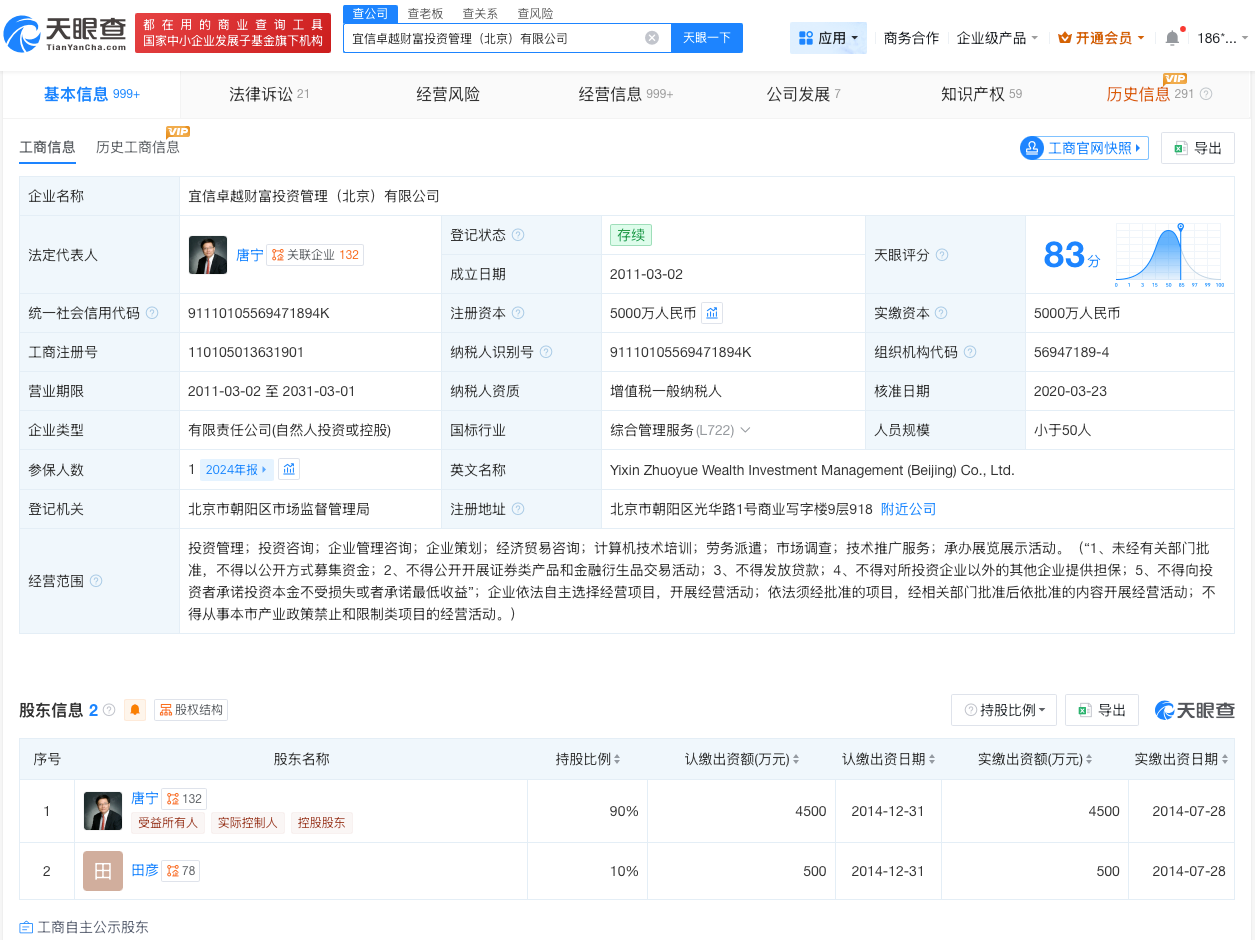Open chart icon beside 注册资本 value
The height and width of the screenshot is (940, 1255).
point(712,313)
